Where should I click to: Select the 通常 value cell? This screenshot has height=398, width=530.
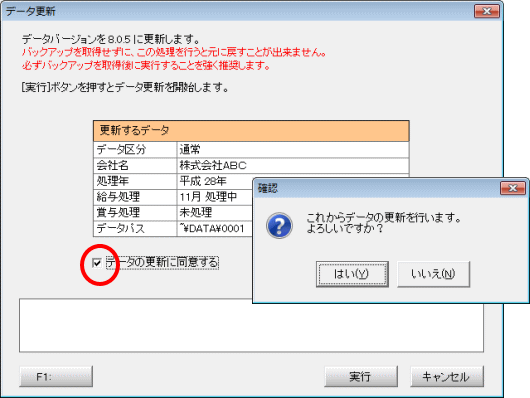click(x=293, y=149)
